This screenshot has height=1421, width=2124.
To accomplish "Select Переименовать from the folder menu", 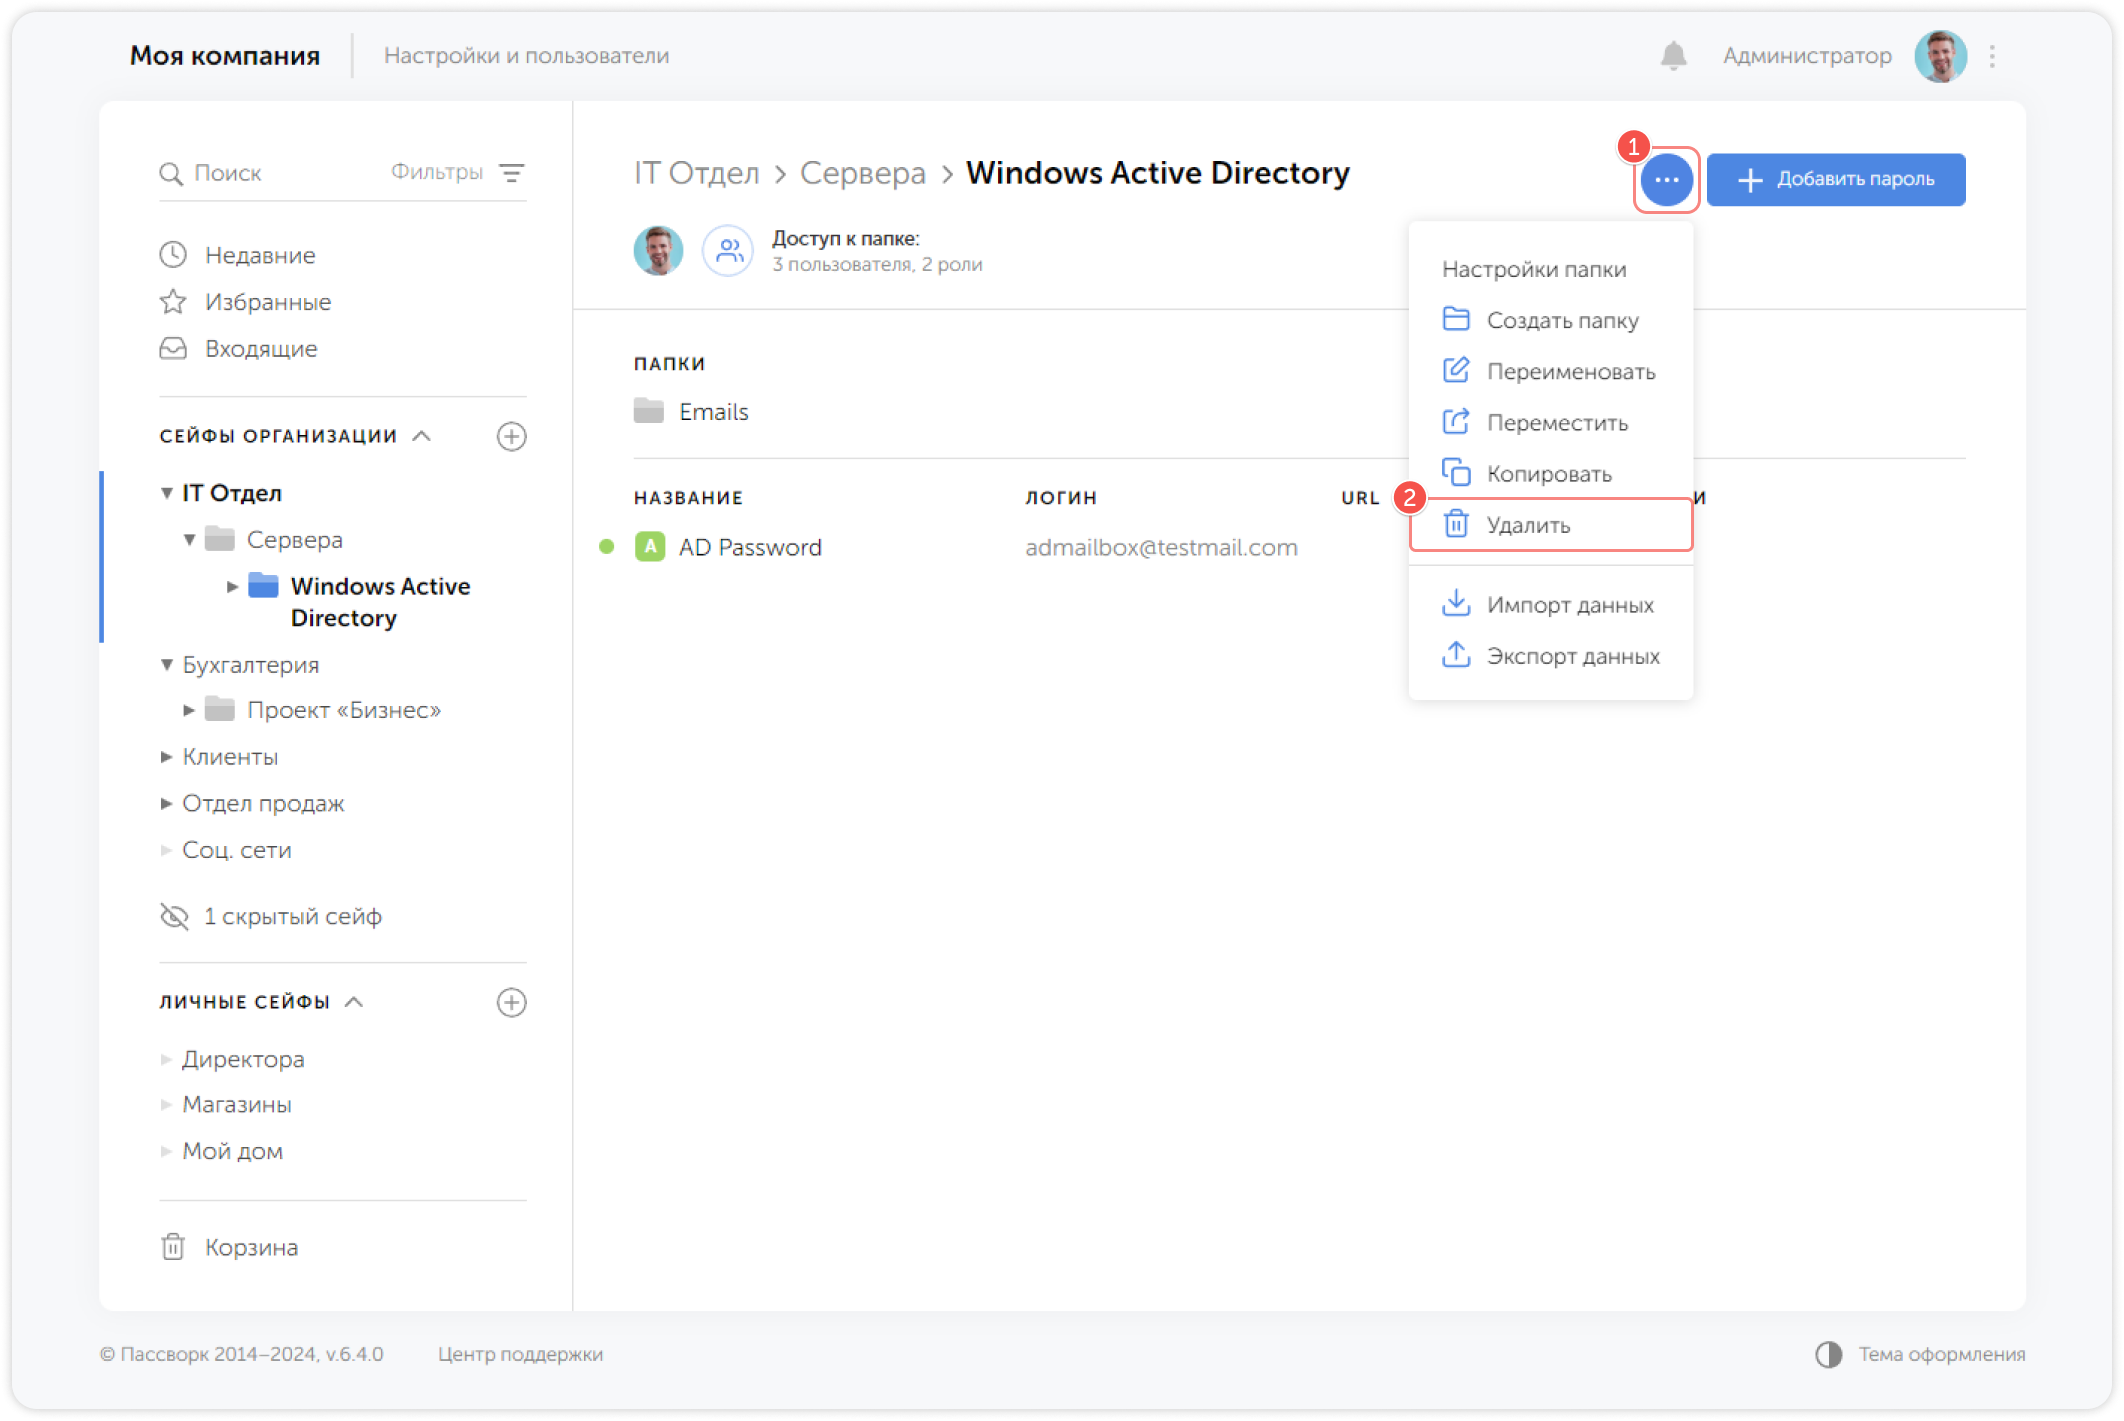I will click(x=1570, y=371).
